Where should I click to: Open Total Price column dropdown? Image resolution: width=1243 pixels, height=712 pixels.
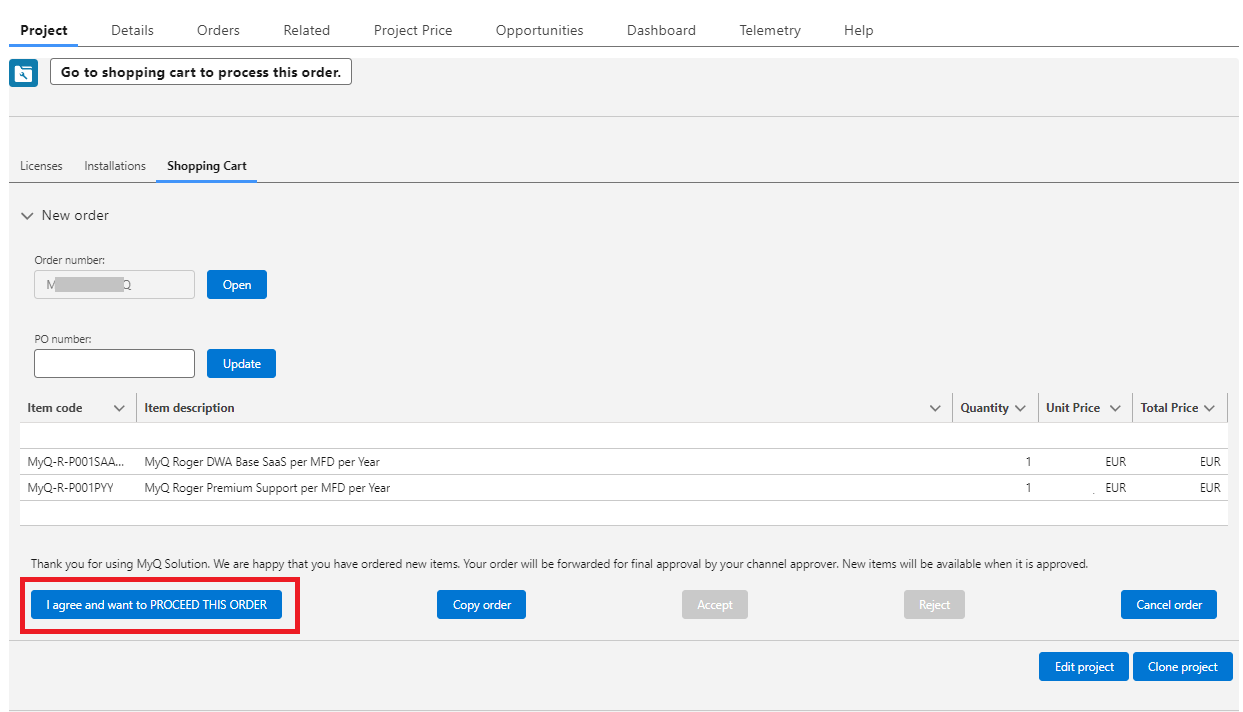[1209, 408]
